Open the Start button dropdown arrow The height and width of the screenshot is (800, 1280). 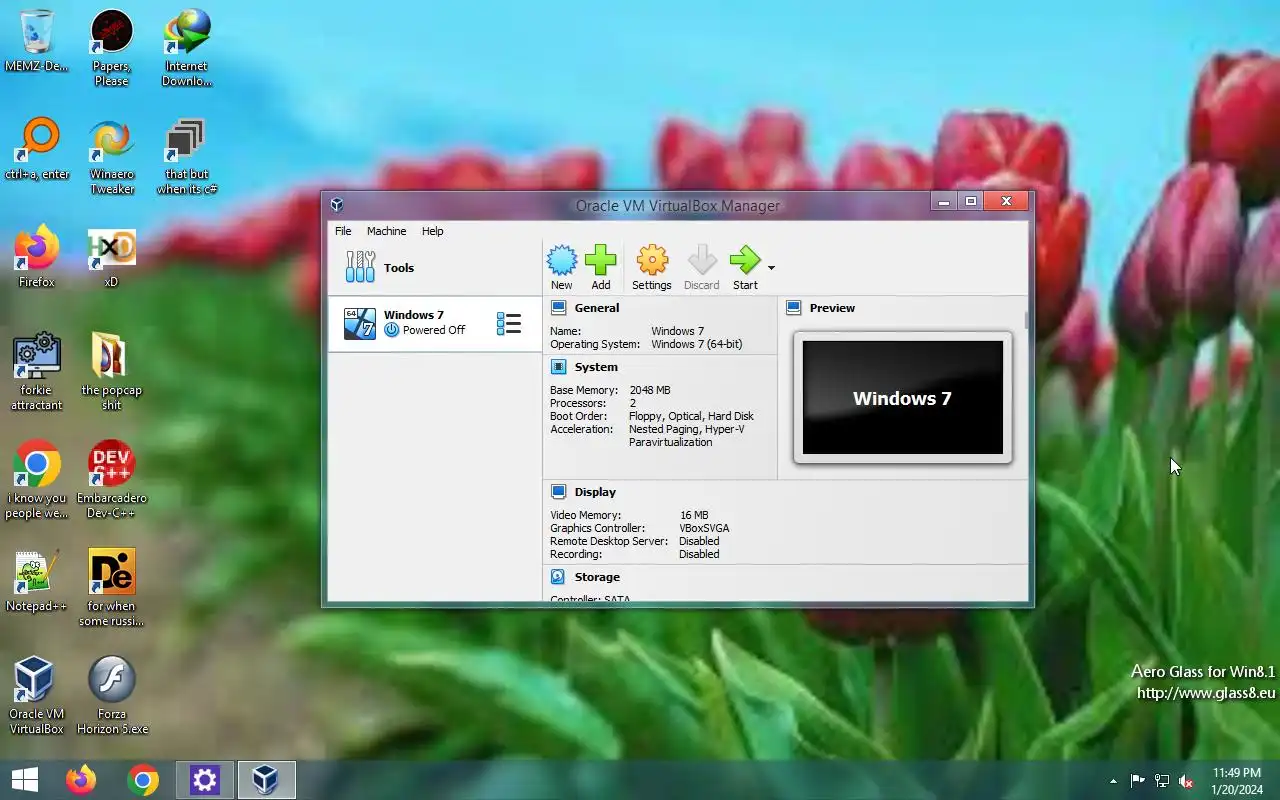[771, 268]
